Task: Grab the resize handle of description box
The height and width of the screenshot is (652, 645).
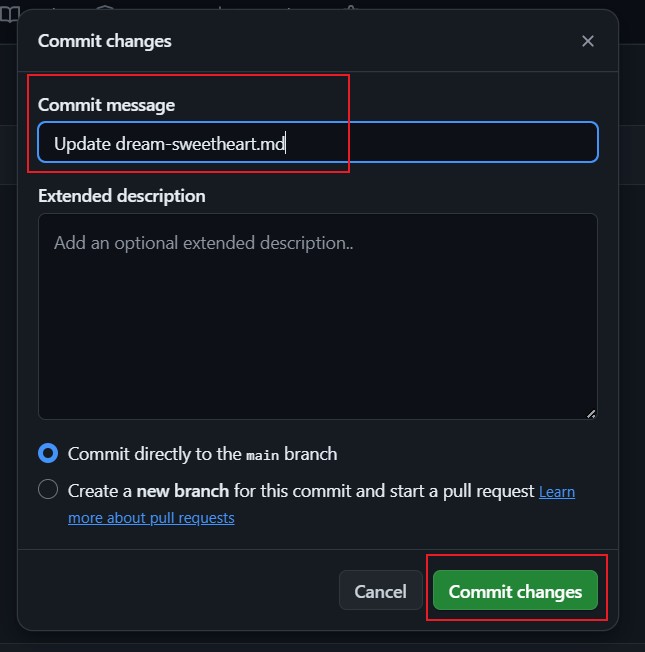Action: point(590,412)
